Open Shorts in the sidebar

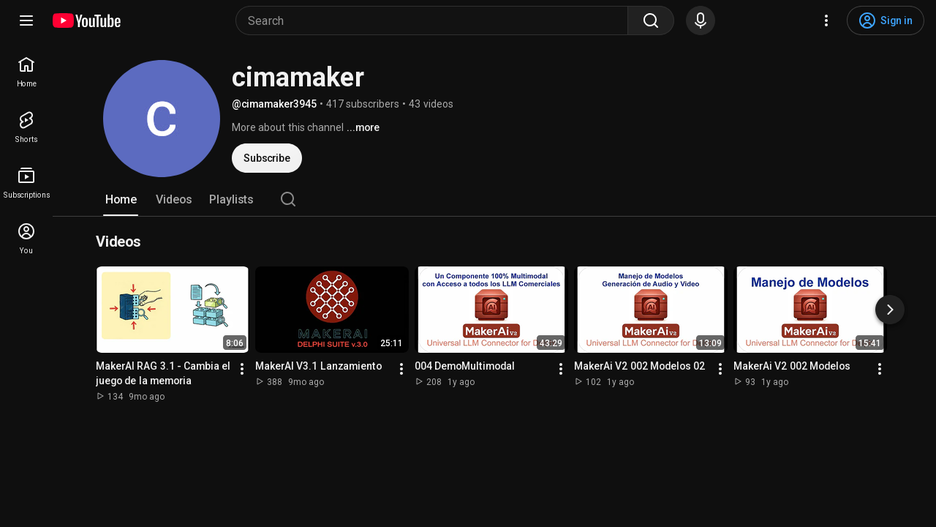tap(26, 127)
